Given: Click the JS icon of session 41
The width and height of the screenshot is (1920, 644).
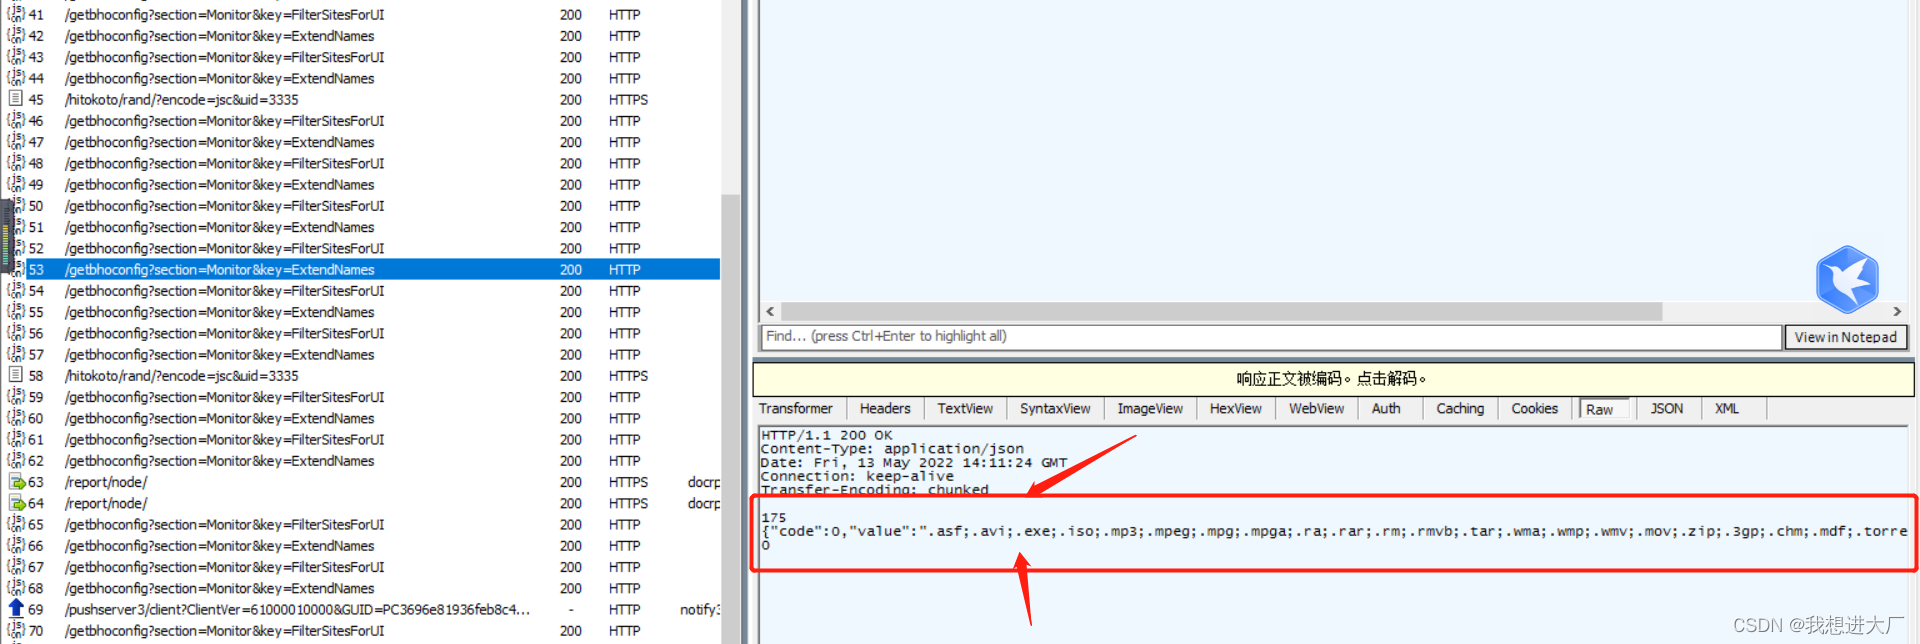Looking at the screenshot, I should [x=16, y=14].
